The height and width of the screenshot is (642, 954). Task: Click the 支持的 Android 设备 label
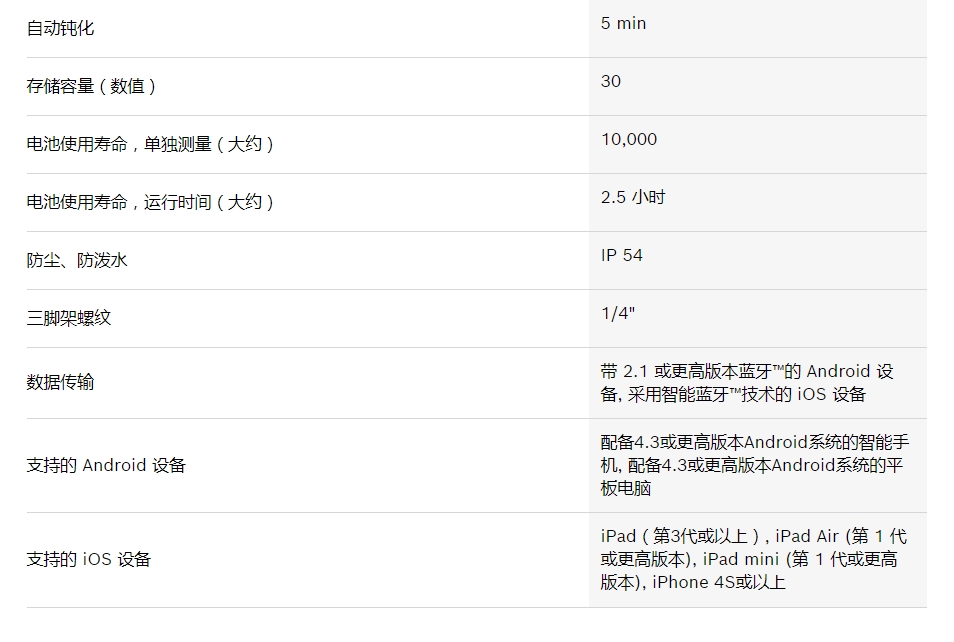click(106, 465)
